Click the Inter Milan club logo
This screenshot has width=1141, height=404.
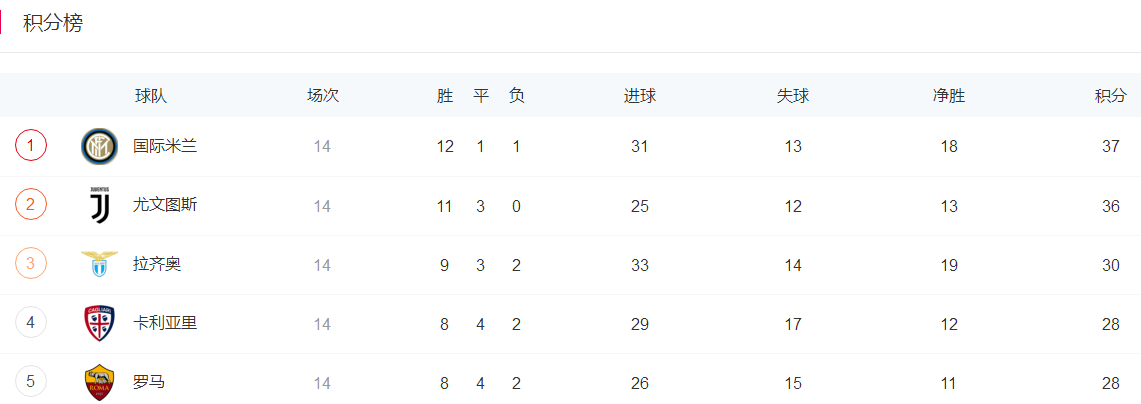pyautogui.click(x=99, y=146)
